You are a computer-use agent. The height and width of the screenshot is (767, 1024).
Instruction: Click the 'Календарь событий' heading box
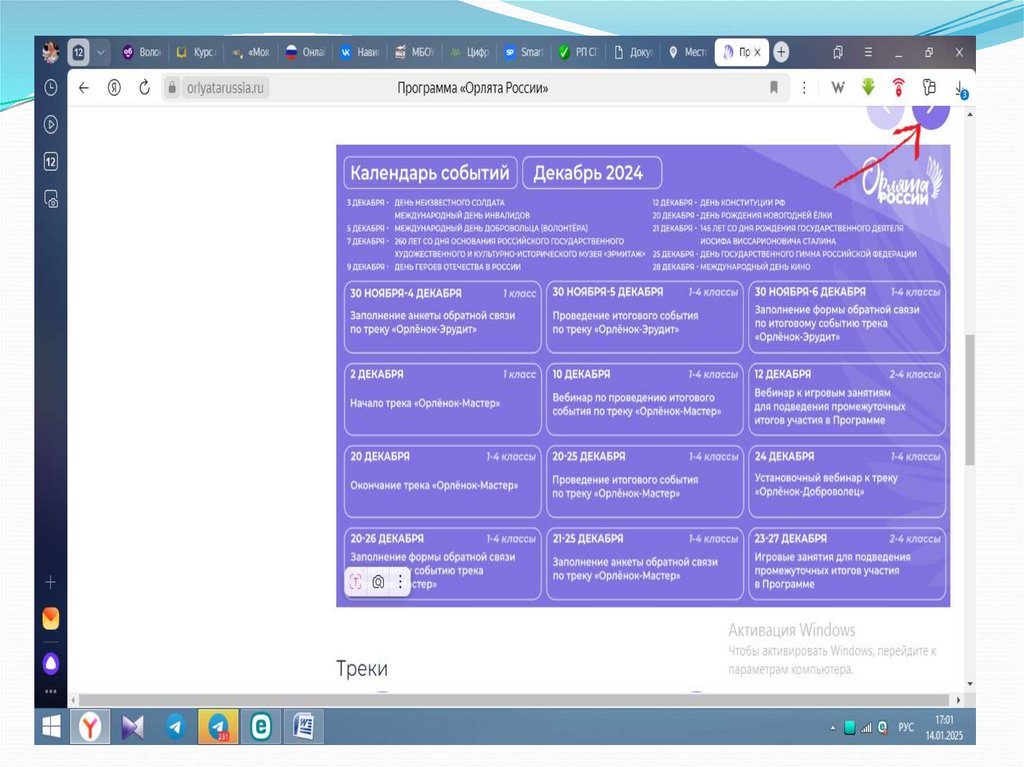(x=430, y=172)
